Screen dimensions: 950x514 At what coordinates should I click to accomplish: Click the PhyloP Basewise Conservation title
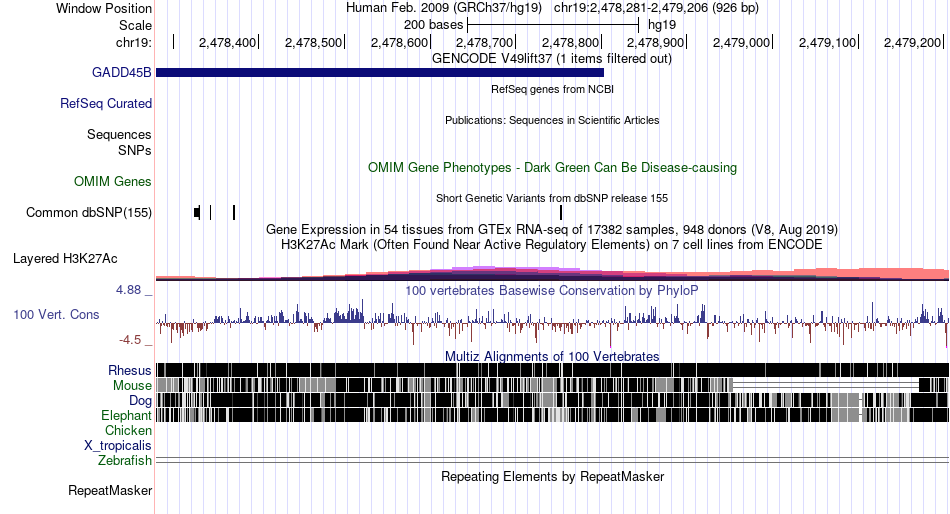pyautogui.click(x=551, y=290)
